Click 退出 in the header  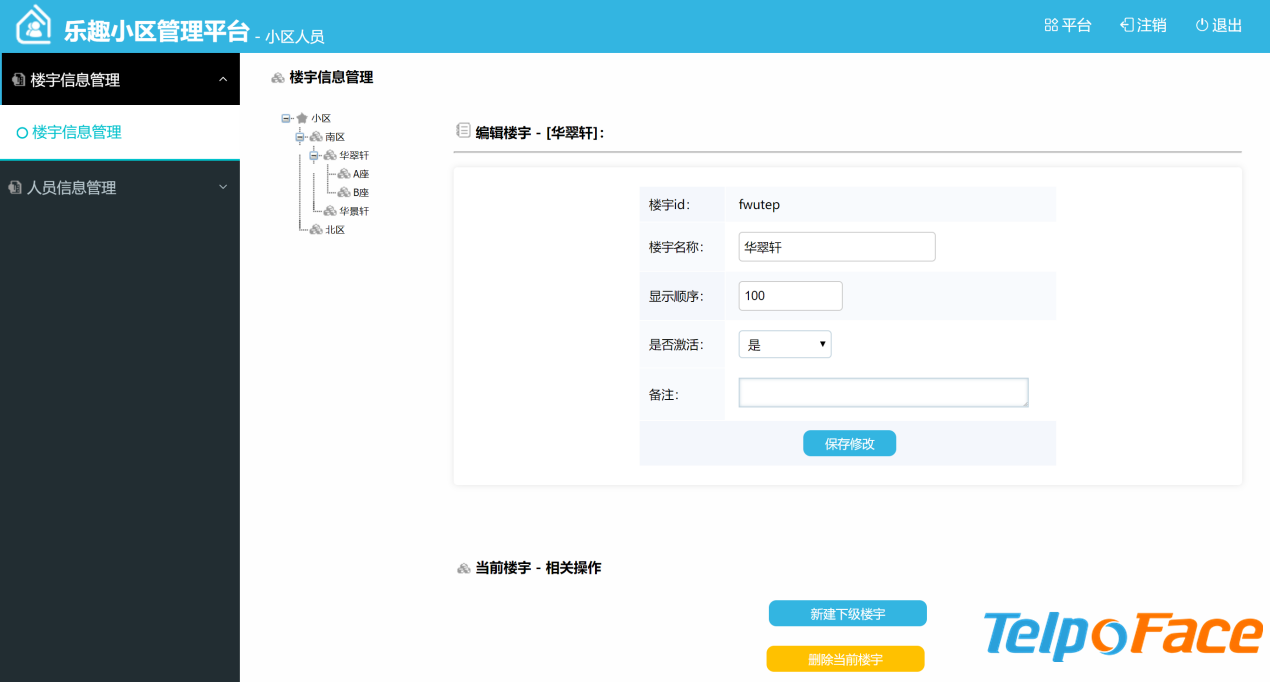[1219, 26]
